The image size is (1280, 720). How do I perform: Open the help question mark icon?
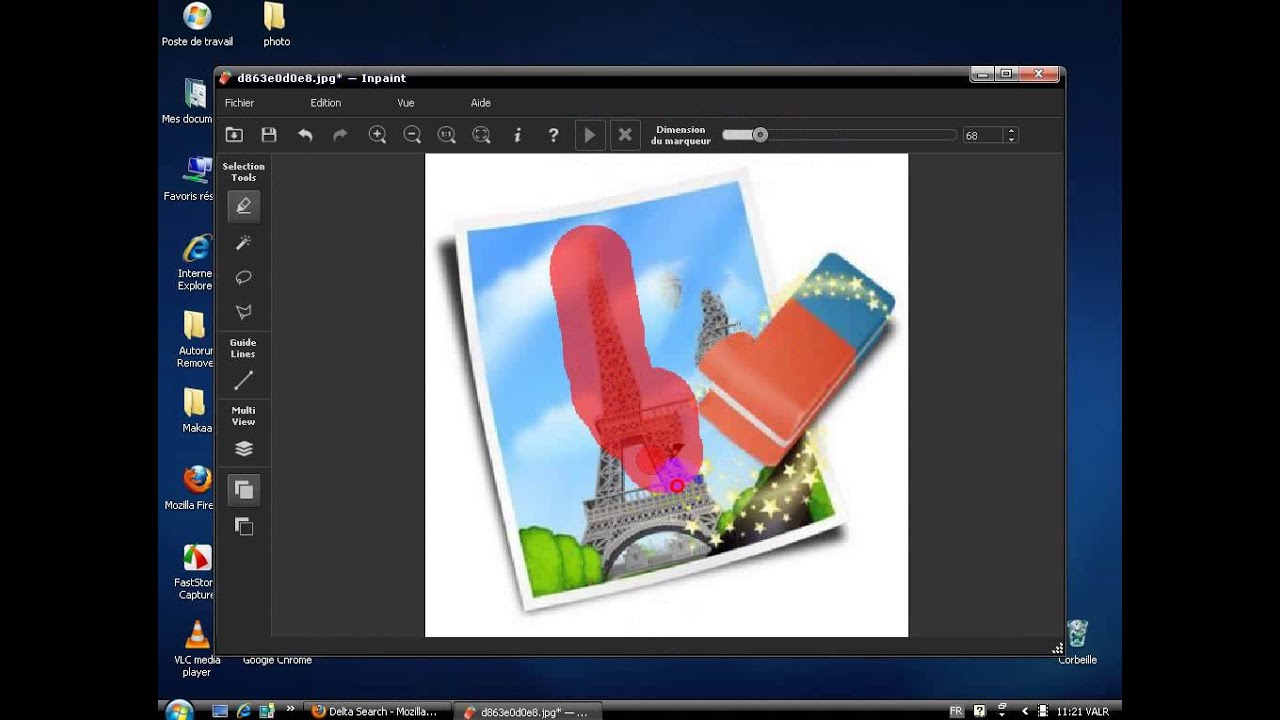553,135
